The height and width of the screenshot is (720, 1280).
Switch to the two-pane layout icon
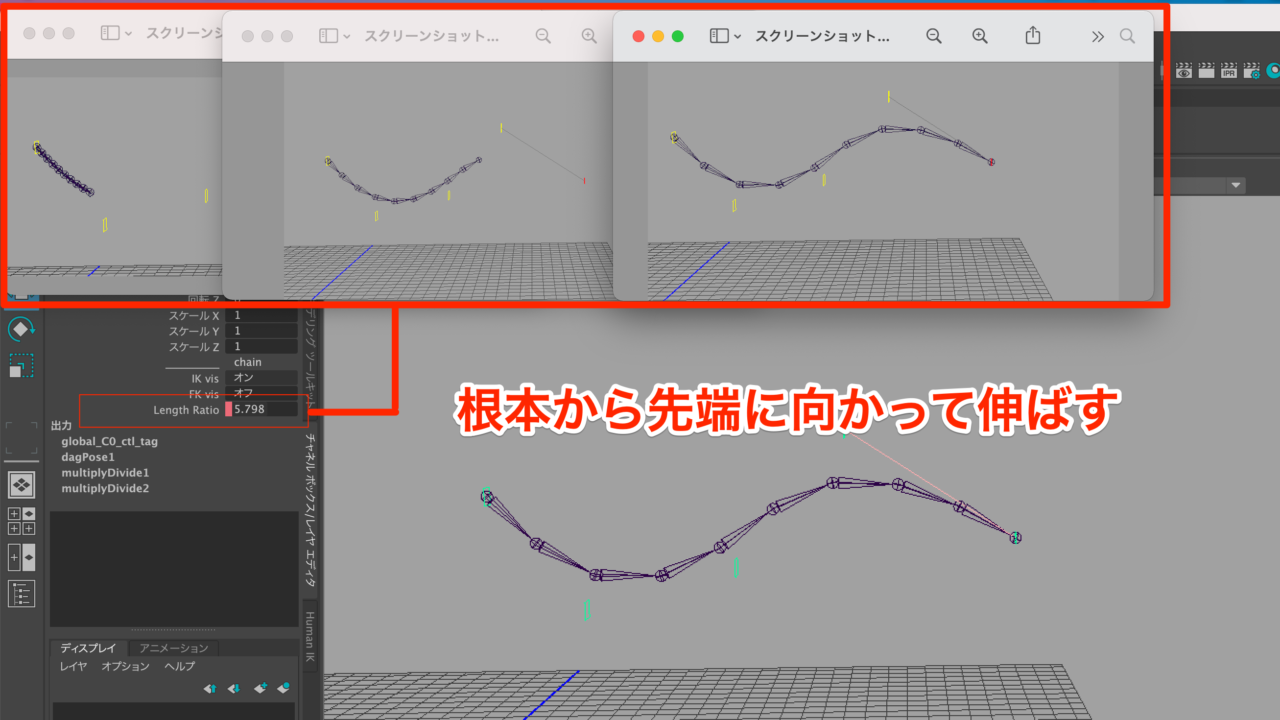[x=21, y=557]
